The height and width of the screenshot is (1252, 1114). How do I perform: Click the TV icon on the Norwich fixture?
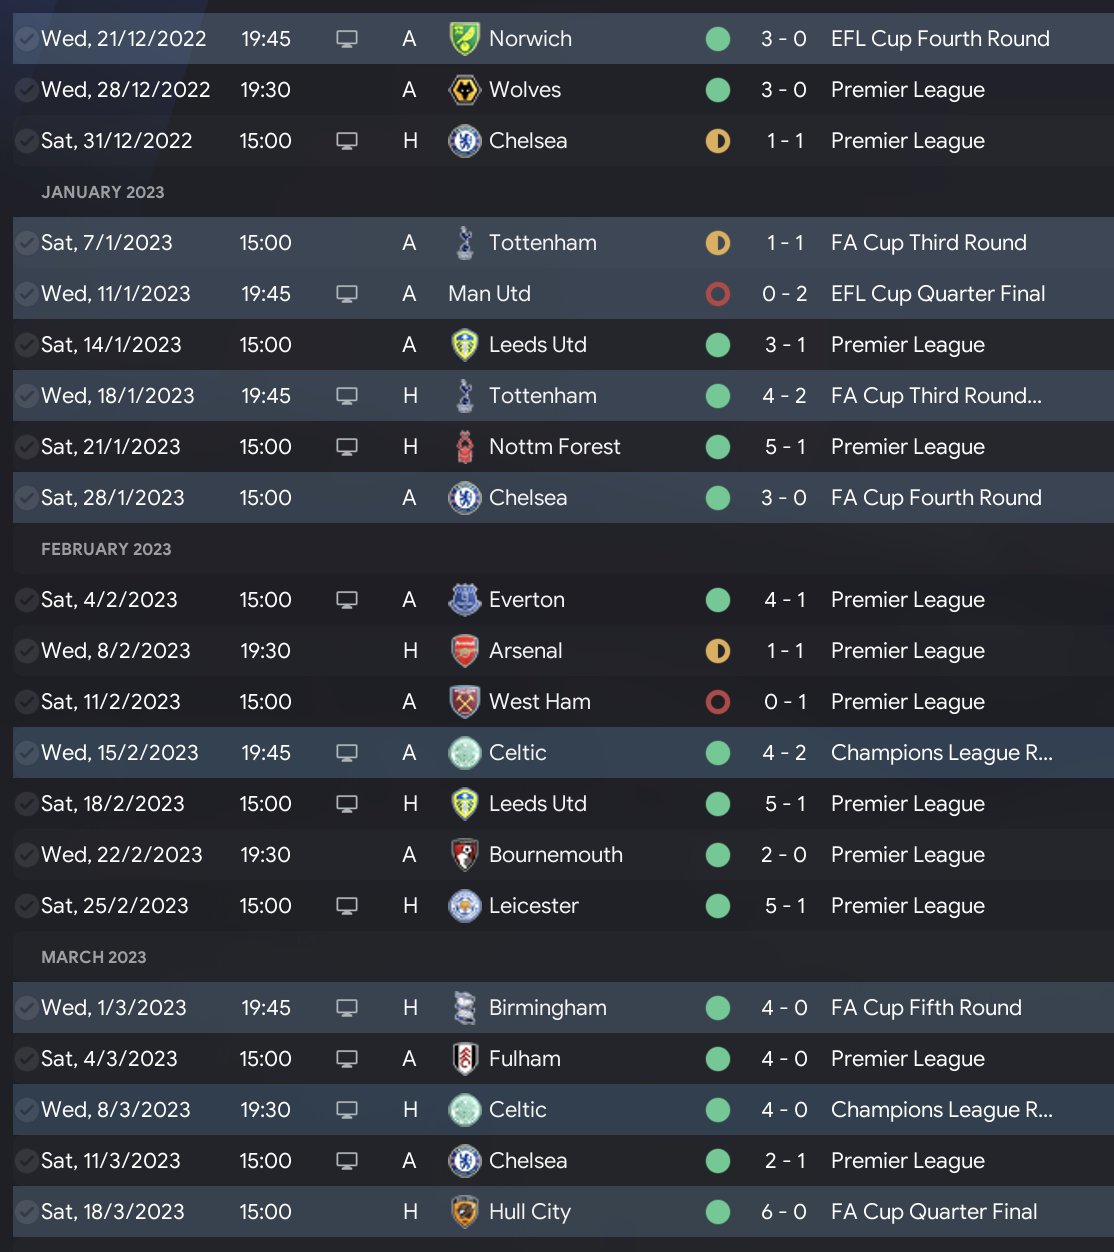click(x=347, y=39)
